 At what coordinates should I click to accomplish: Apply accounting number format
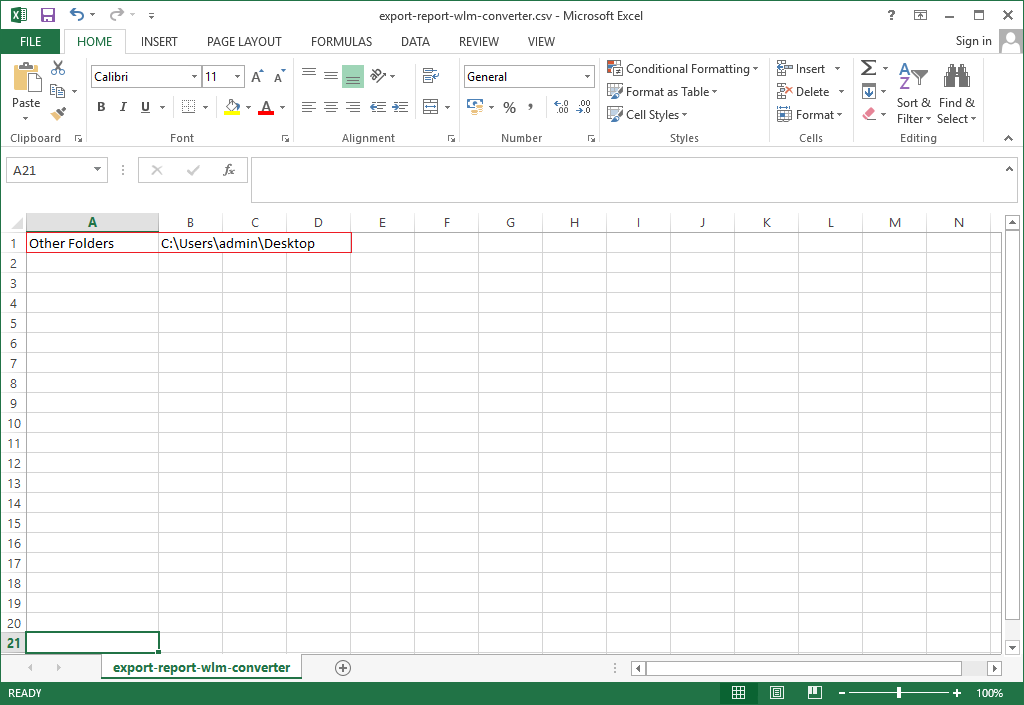(475, 107)
